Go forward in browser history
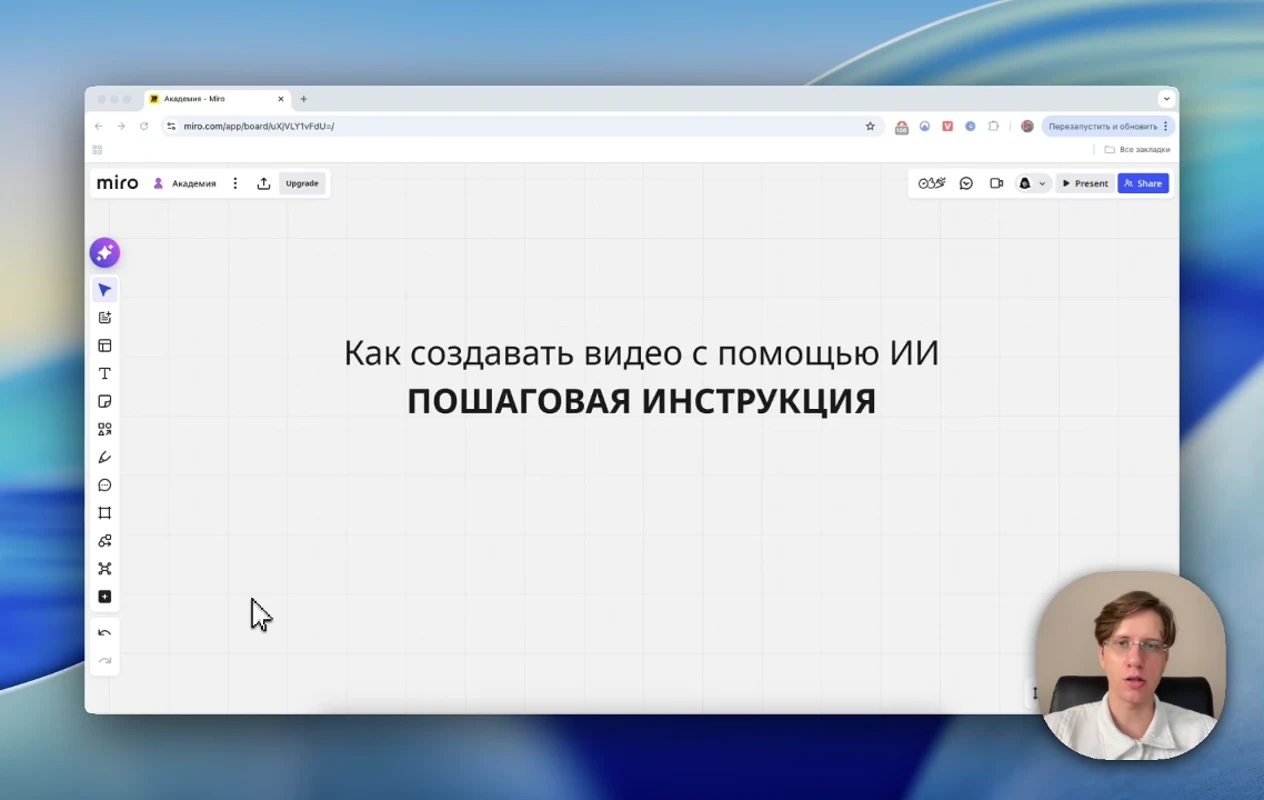Screen dimensions: 1264x800 (121, 126)
